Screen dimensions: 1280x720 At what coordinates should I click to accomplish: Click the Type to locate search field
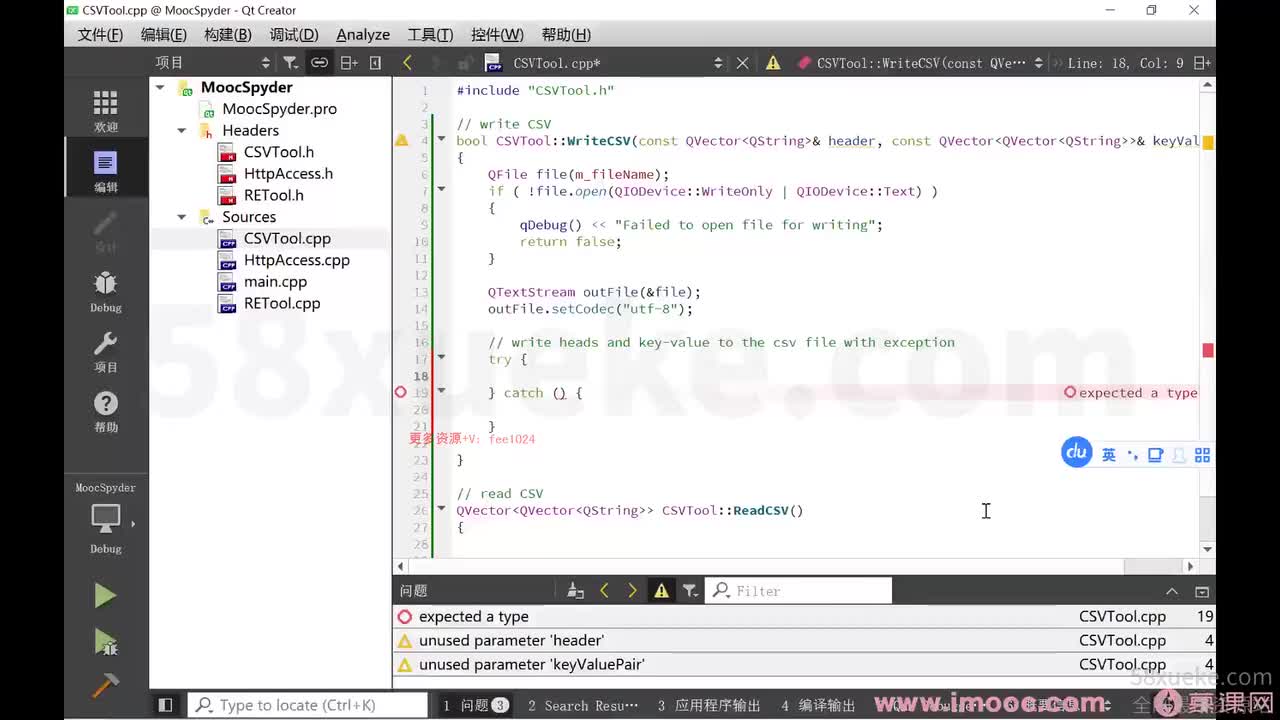[x=308, y=705]
